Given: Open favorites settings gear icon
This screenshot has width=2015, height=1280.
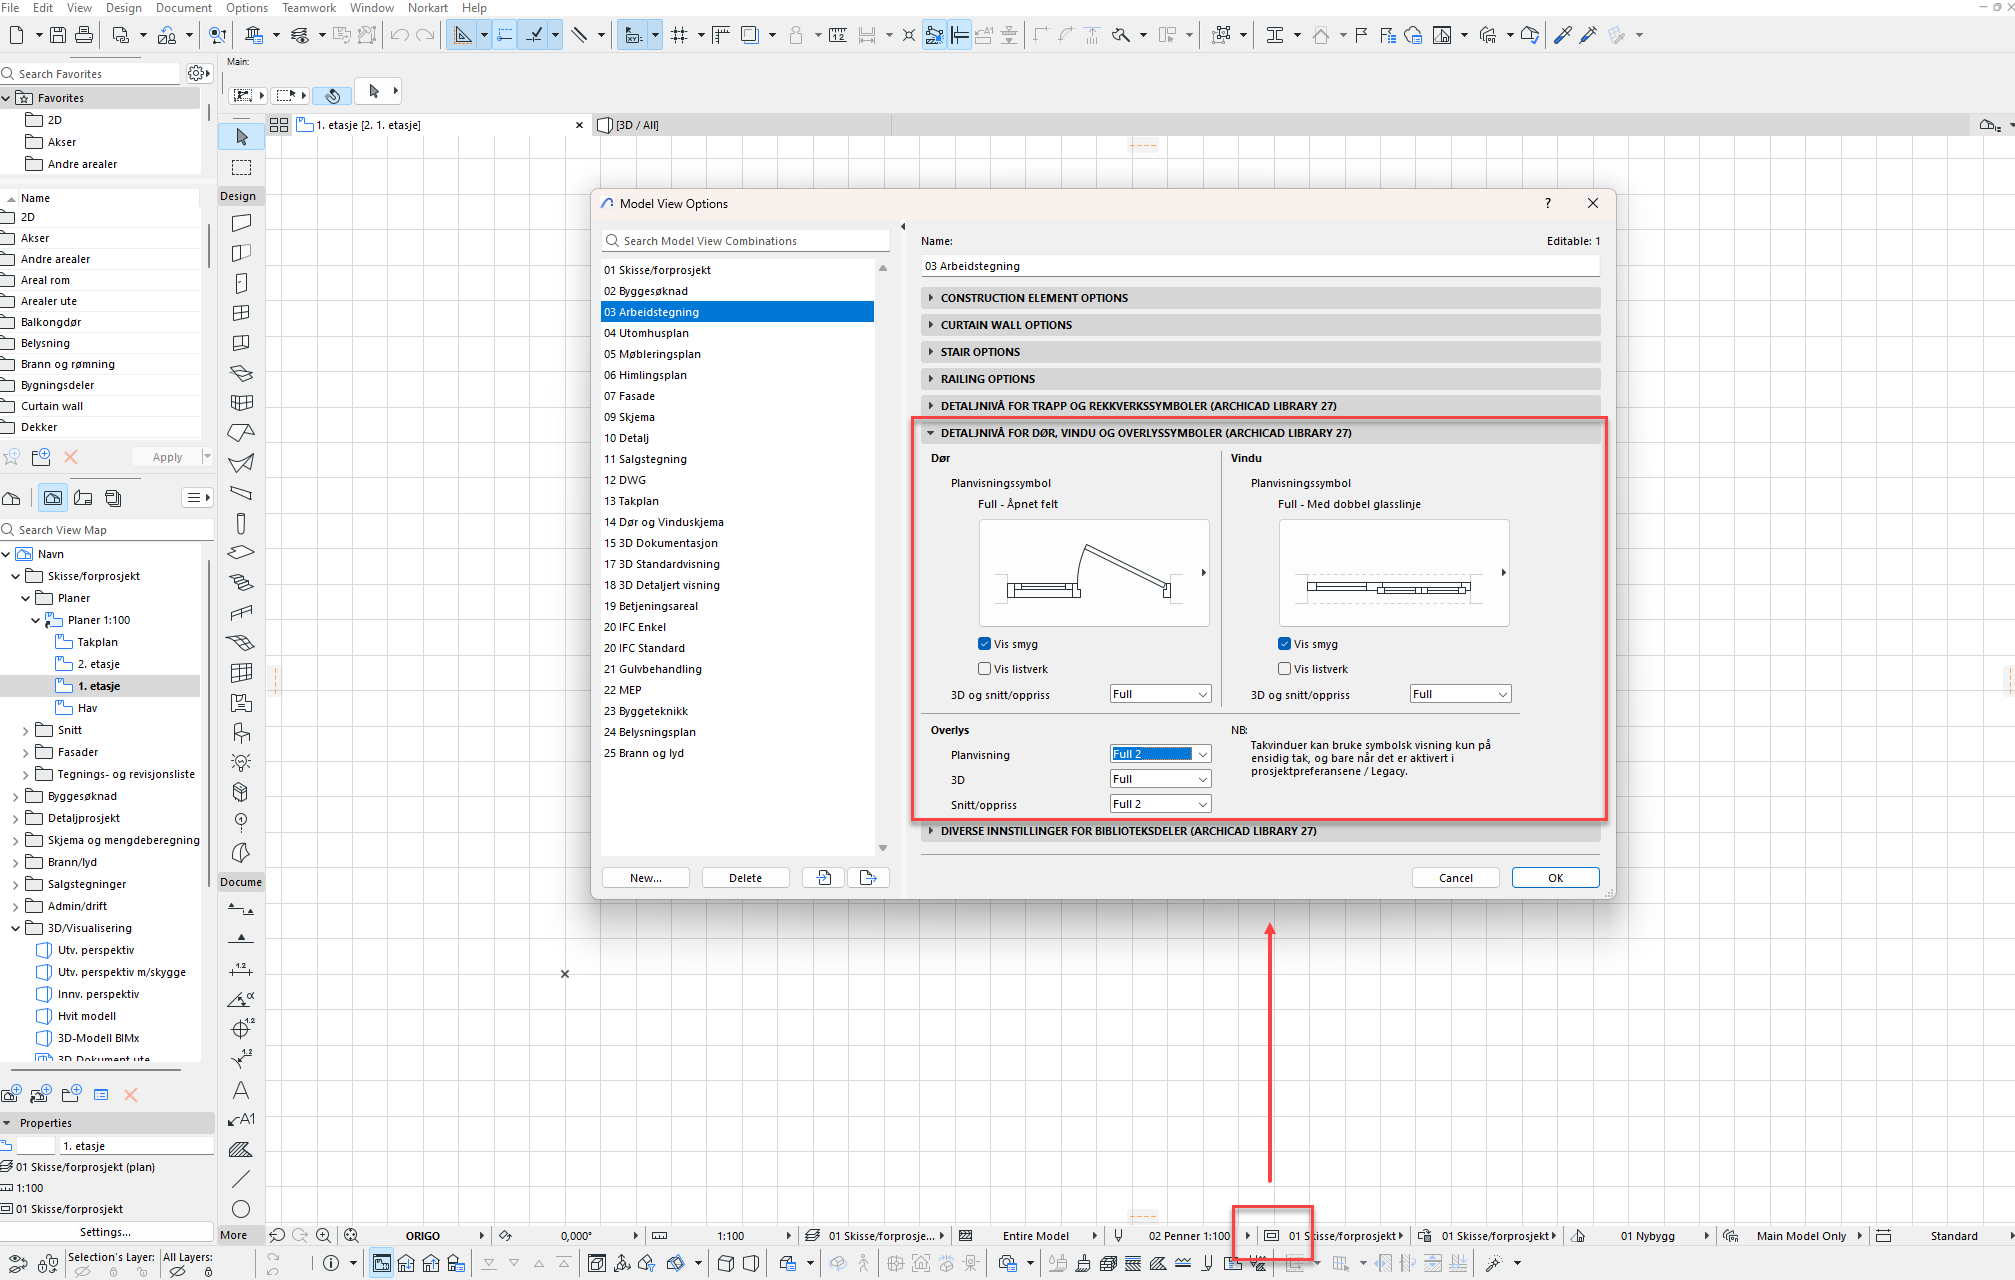Looking at the screenshot, I should point(197,73).
